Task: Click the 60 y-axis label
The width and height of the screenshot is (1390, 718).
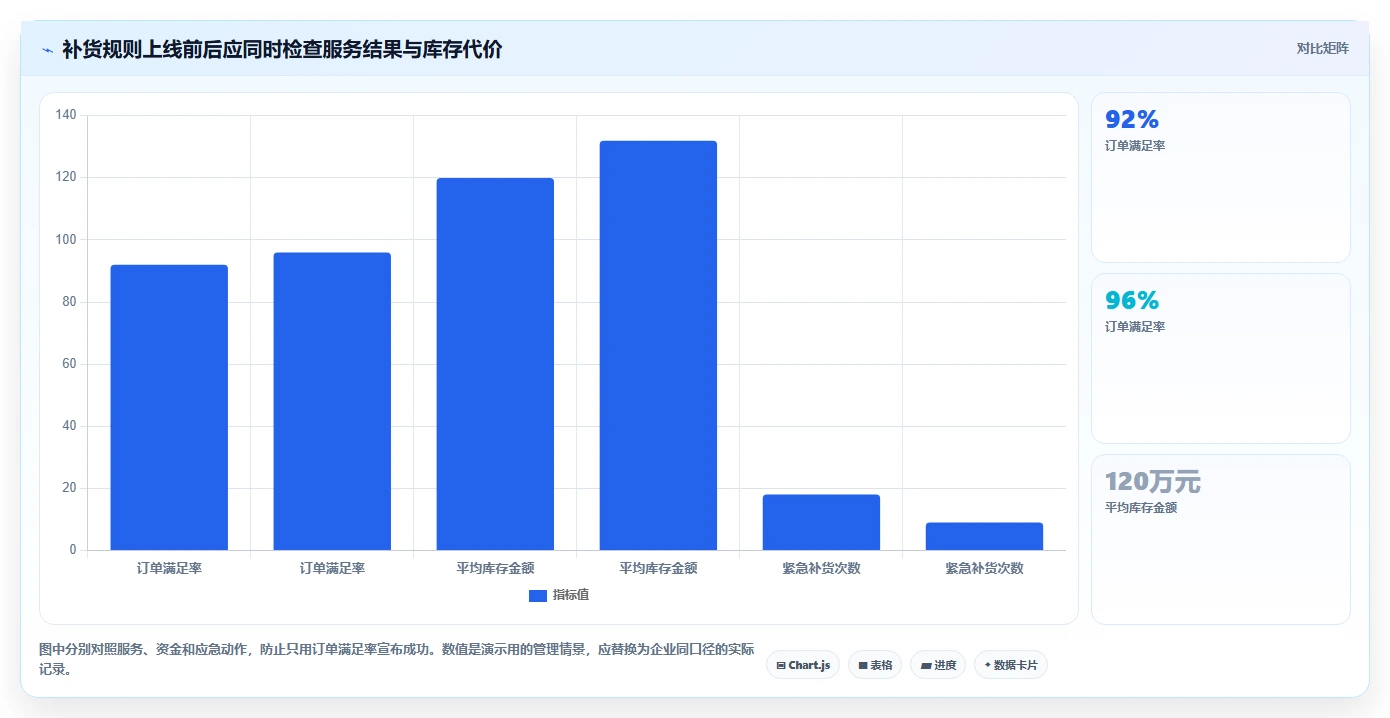Action: 69,364
